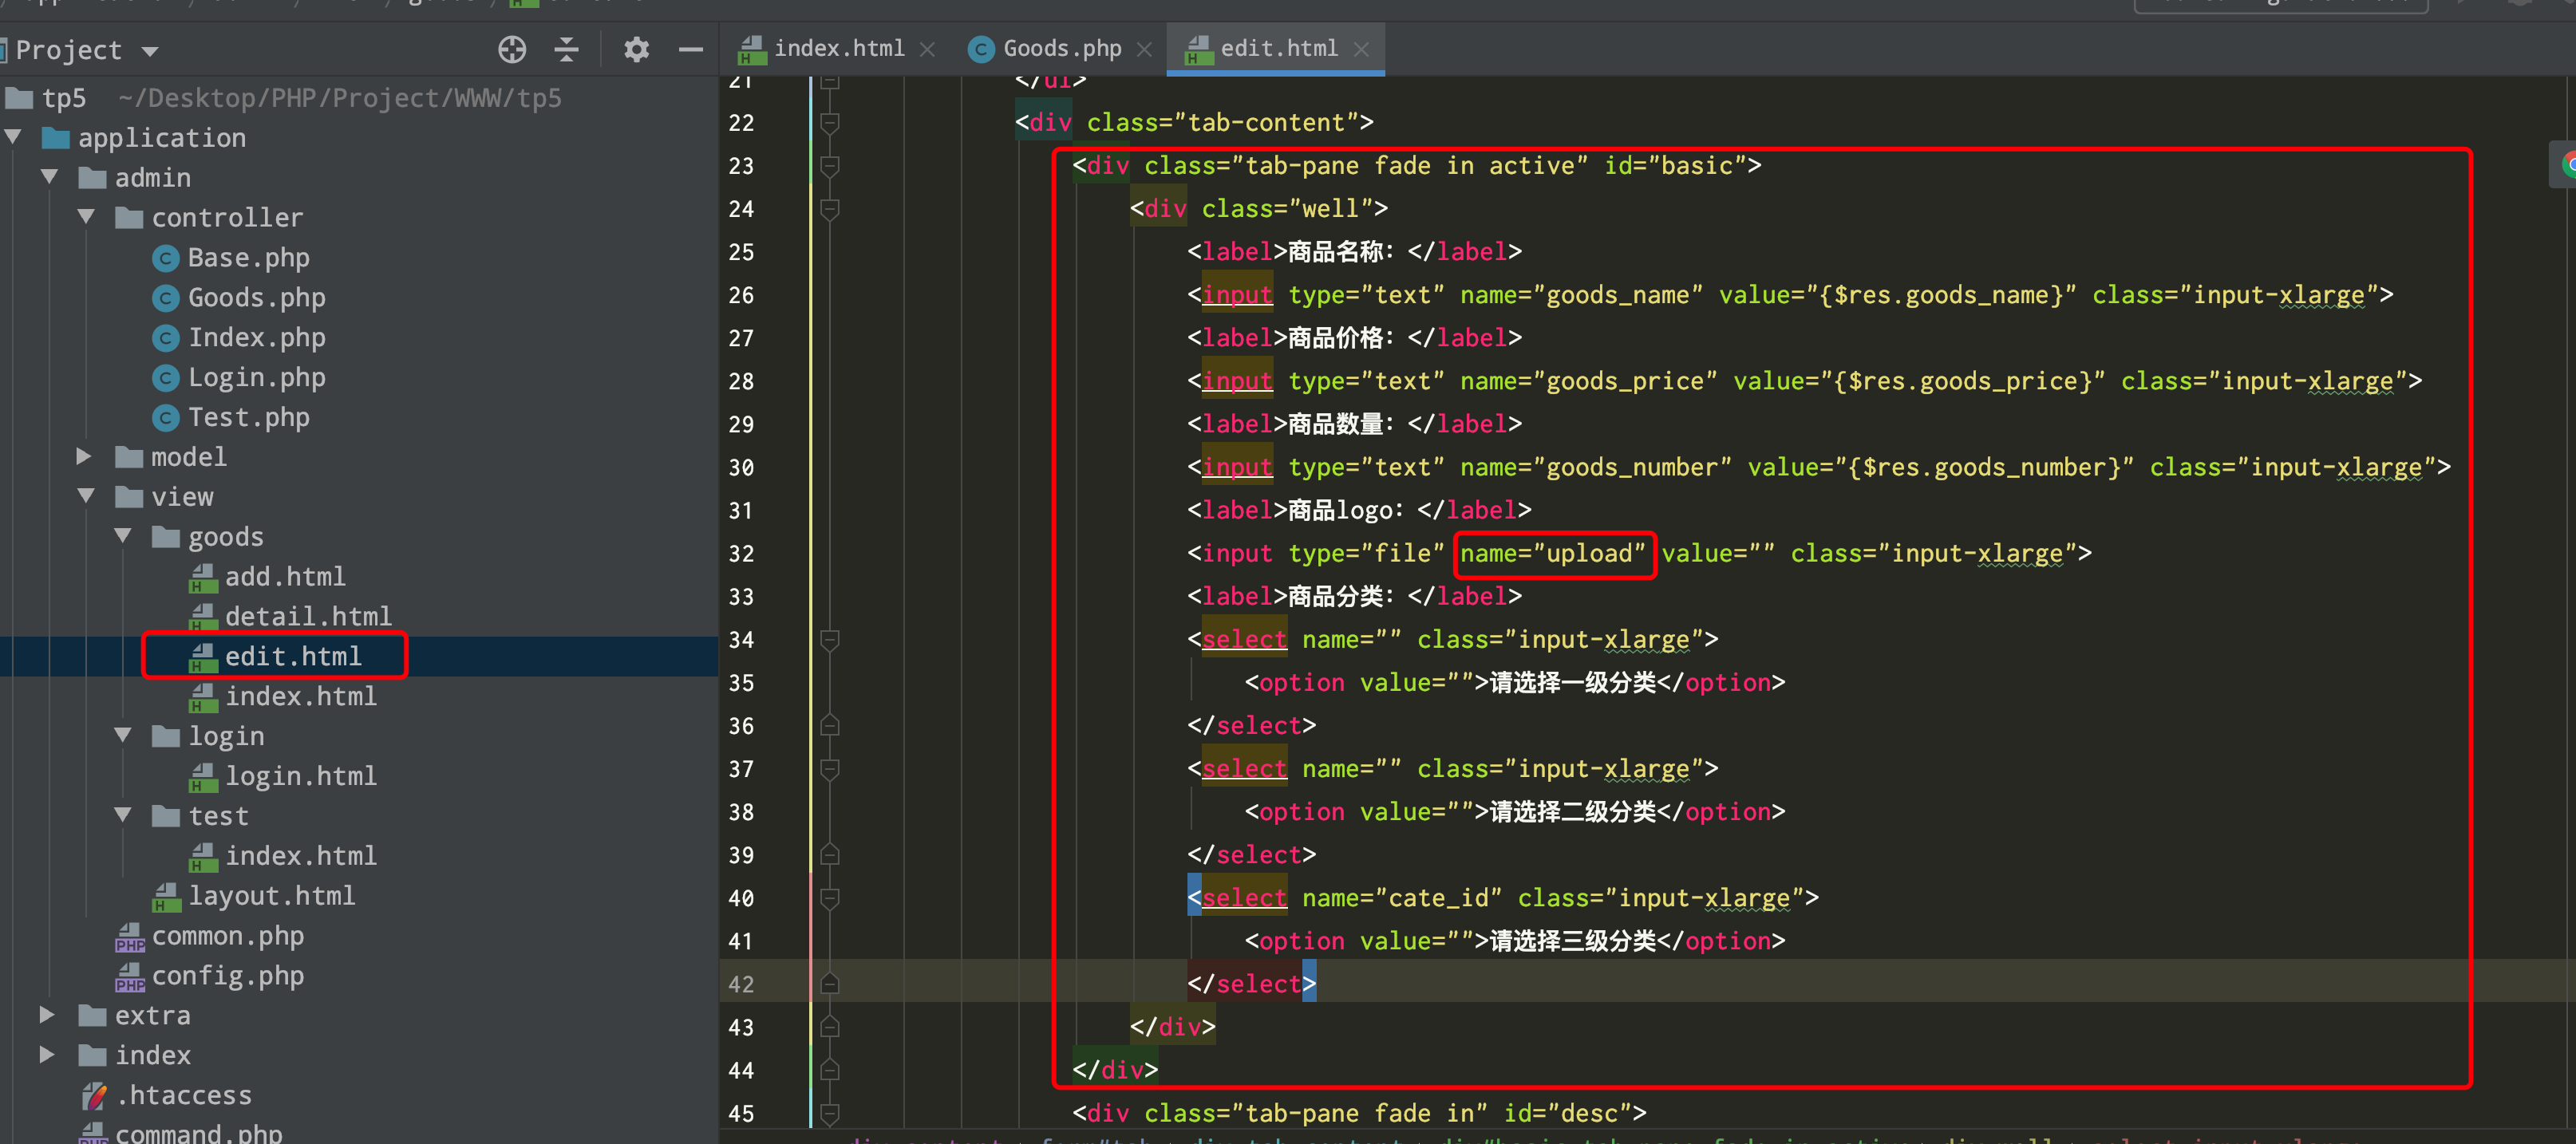2576x1144 pixels.
Task: Close the index.html tab
Action: point(927,49)
